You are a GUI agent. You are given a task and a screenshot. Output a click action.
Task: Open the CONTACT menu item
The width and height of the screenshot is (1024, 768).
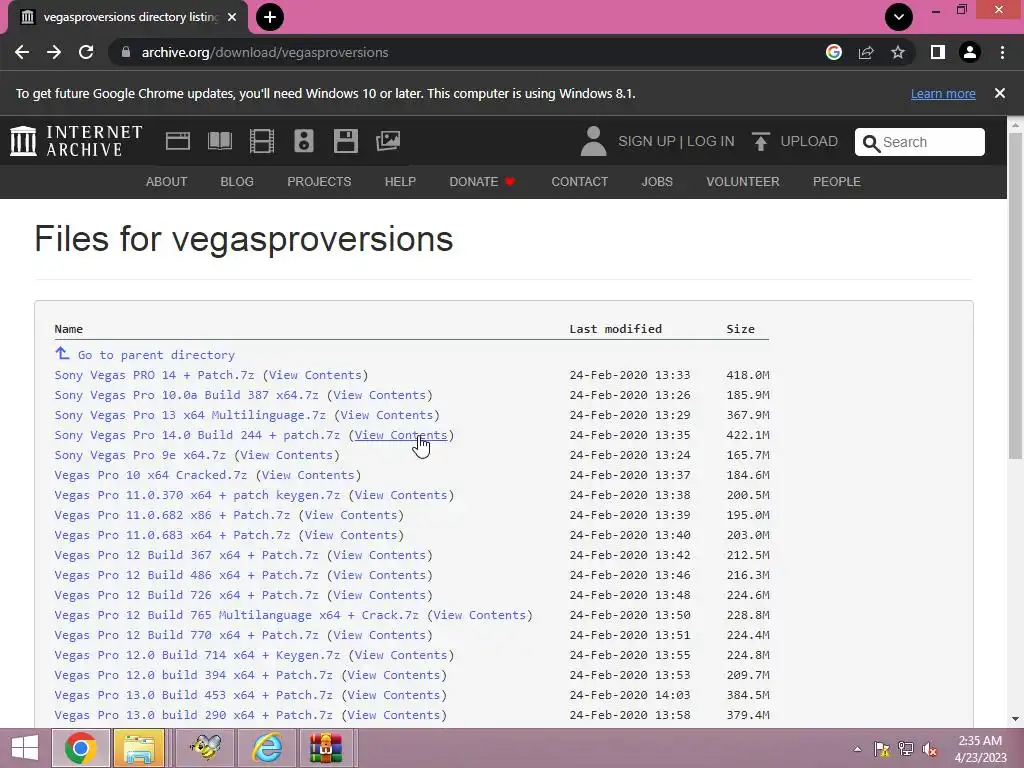[579, 182]
